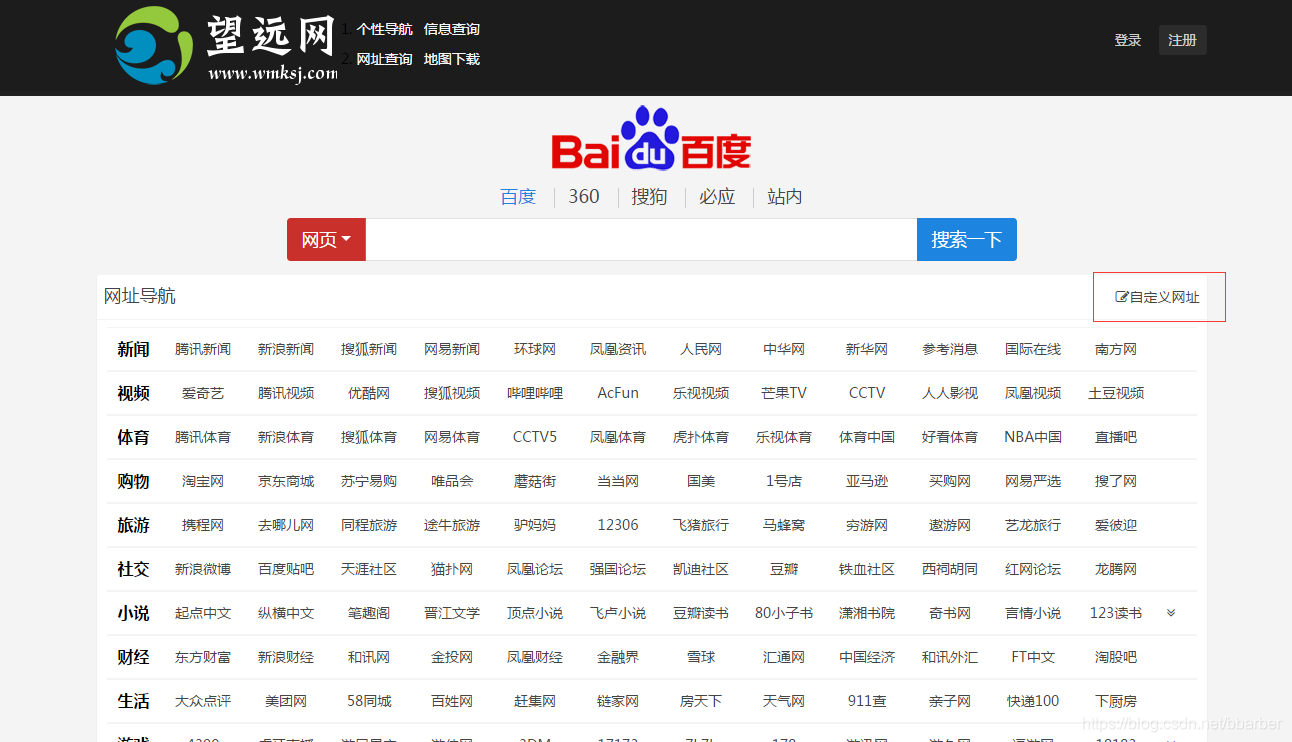Open CCTV5 sports link
1292x742 pixels.
(x=535, y=437)
